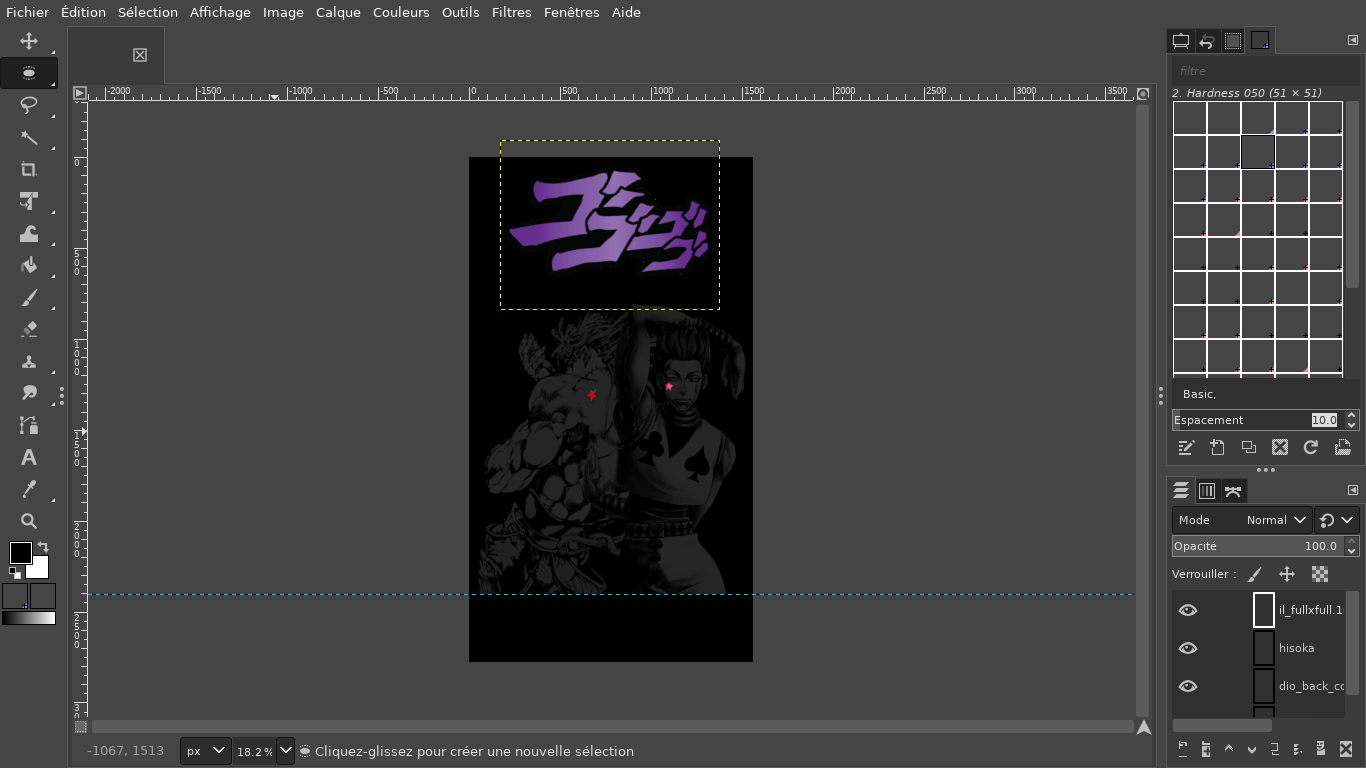The width and height of the screenshot is (1366, 768).
Task: Delete the selected brush
Action: pyautogui.click(x=1280, y=447)
